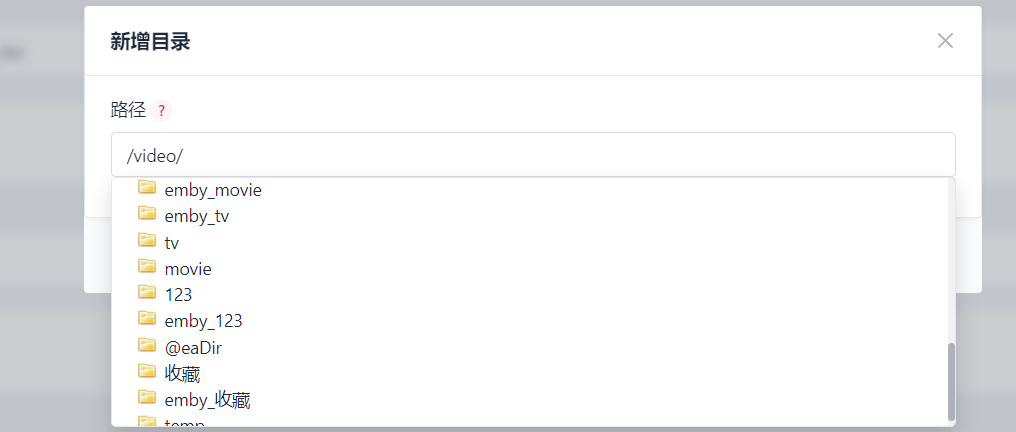Viewport: 1016px width, 432px height.
Task: Select the partially visible temp folder
Action: pos(185,424)
